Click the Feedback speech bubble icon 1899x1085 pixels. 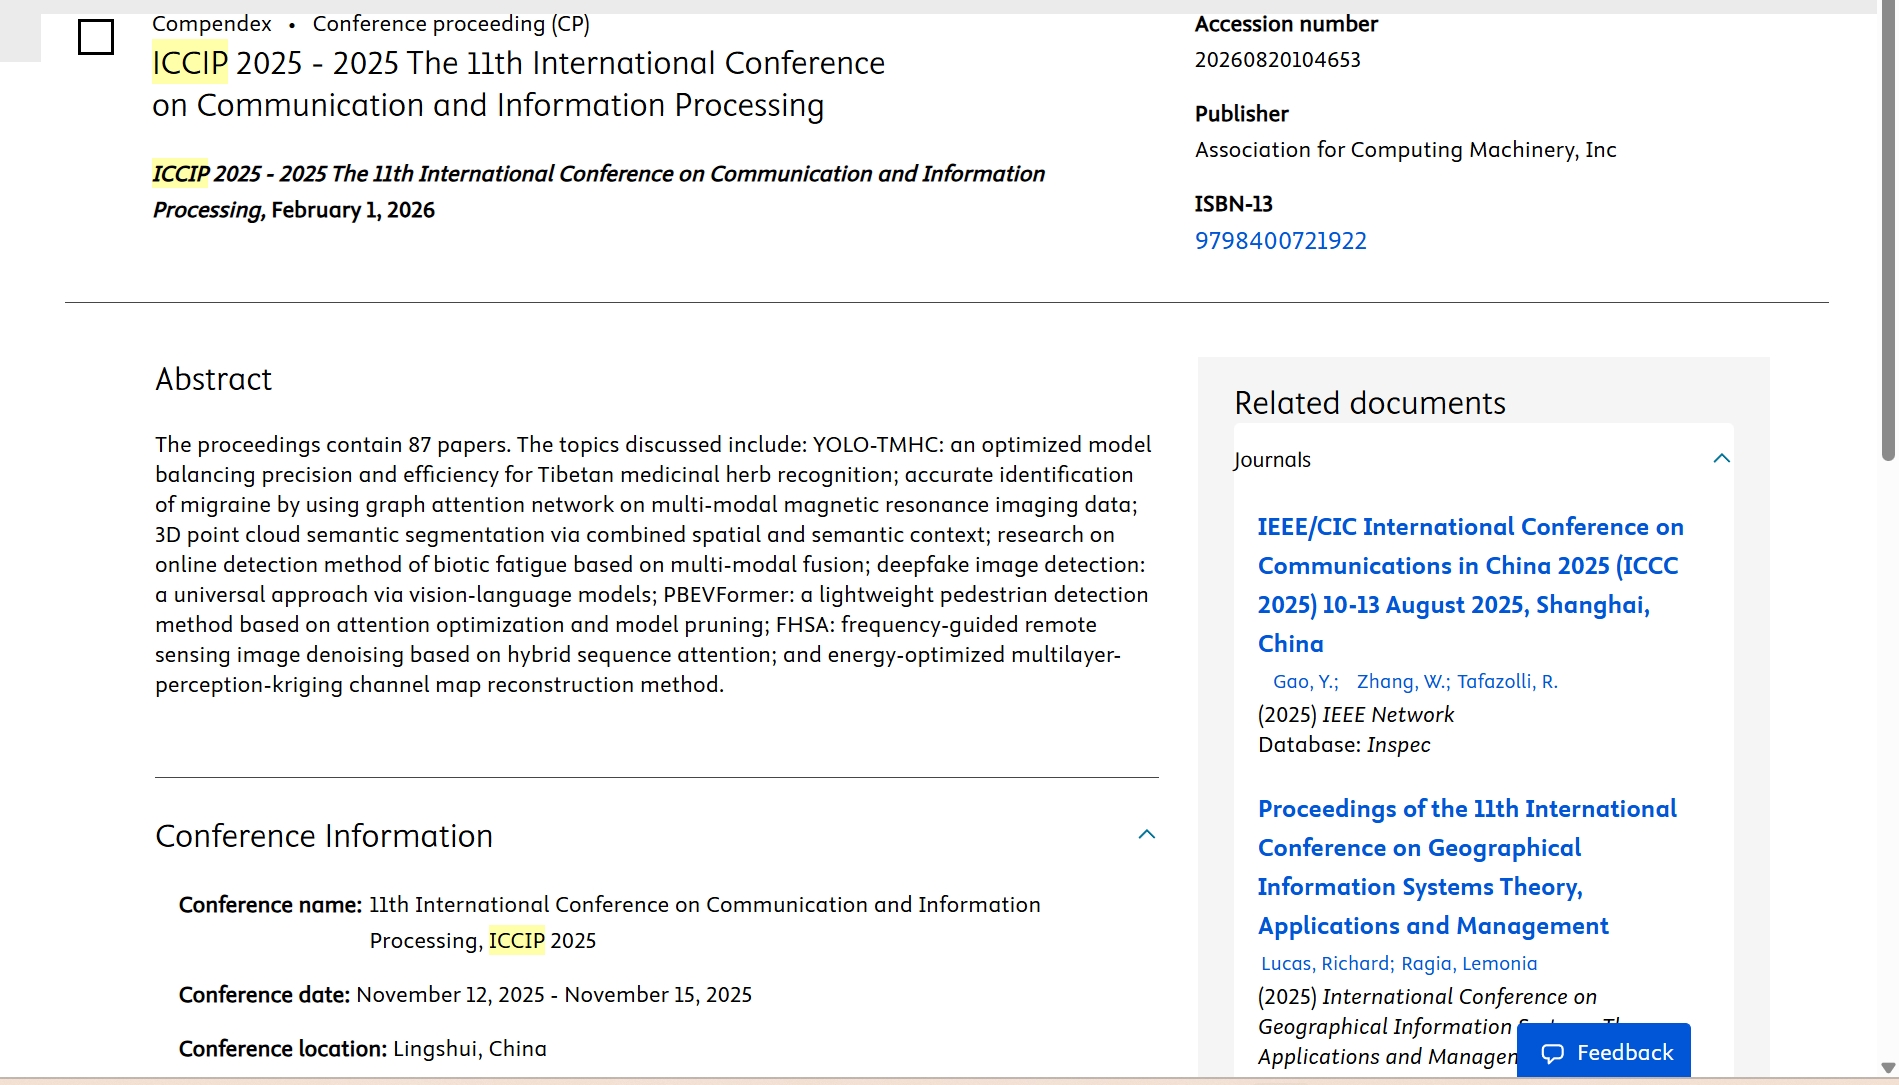click(x=1552, y=1053)
